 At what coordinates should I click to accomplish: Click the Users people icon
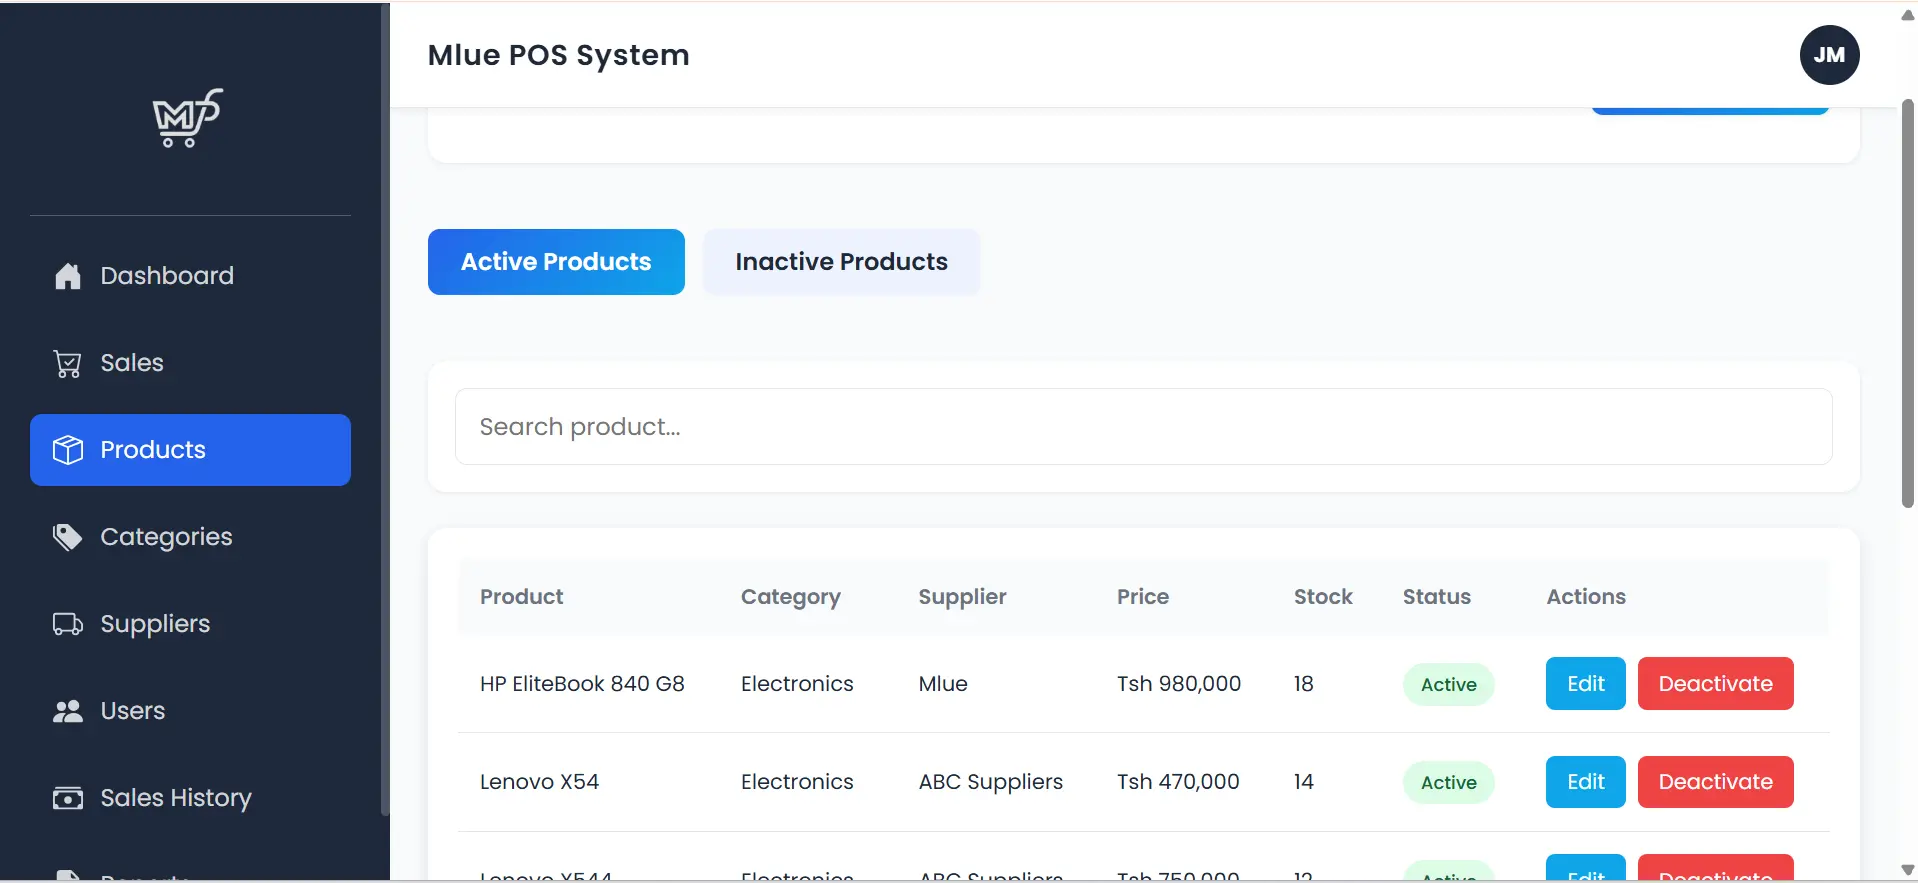pos(67,711)
